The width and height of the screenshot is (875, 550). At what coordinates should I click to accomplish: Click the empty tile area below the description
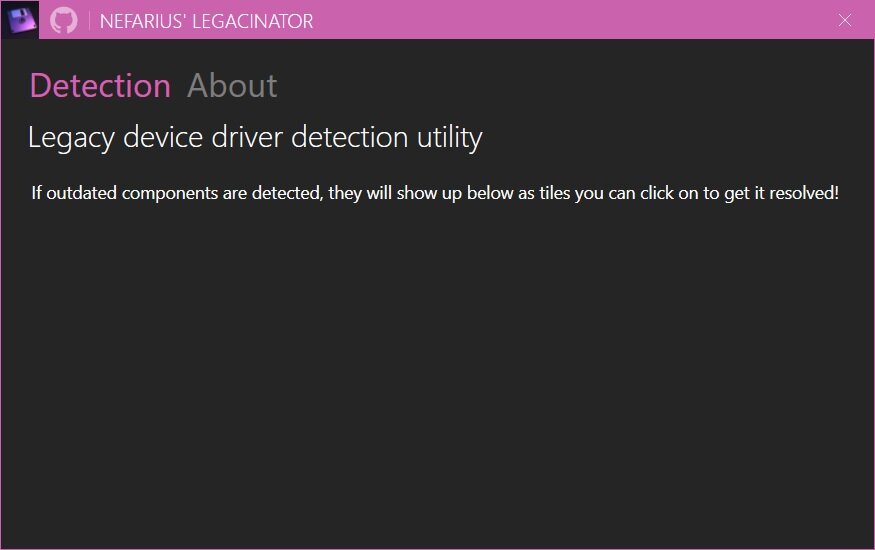tap(438, 374)
